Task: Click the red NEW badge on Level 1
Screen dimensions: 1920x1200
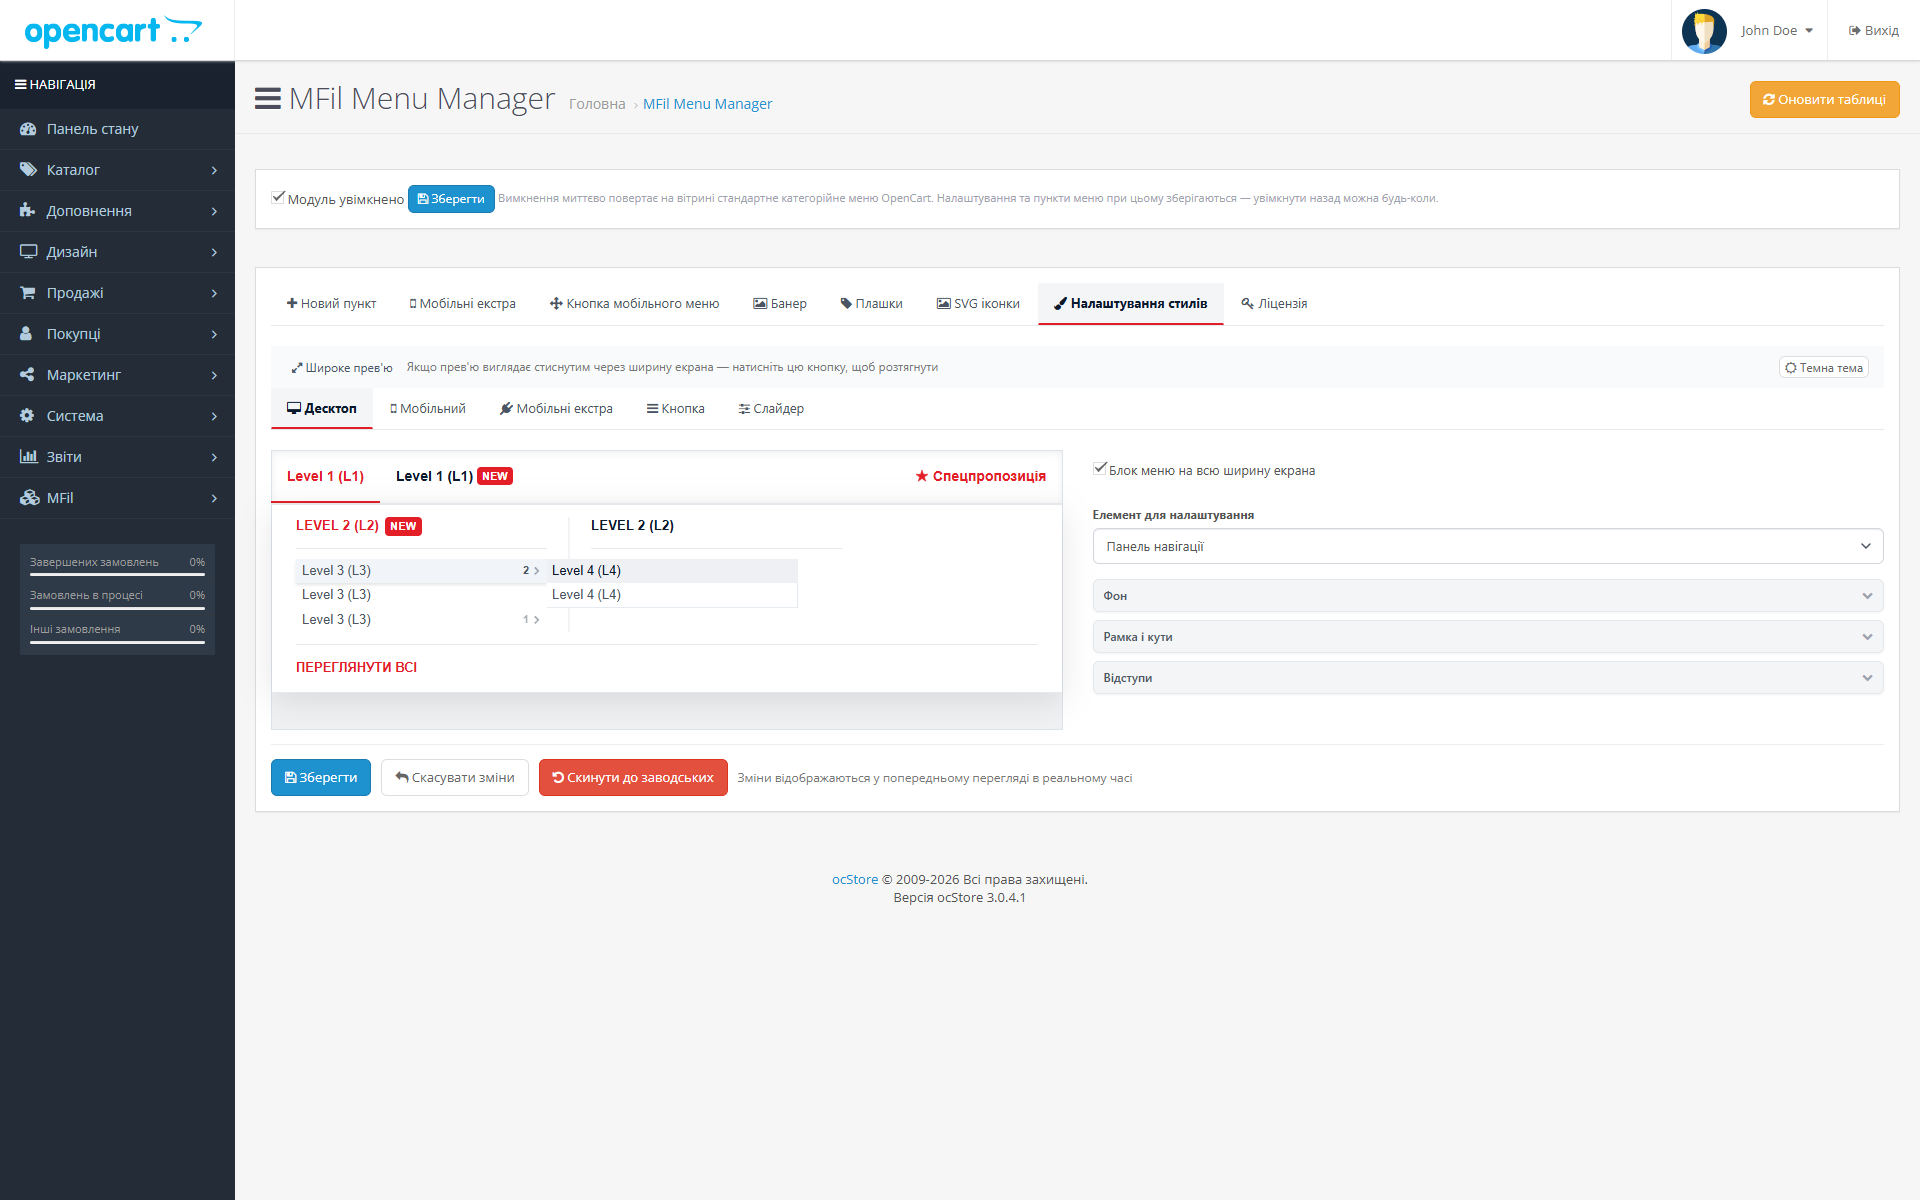Action: (495, 476)
